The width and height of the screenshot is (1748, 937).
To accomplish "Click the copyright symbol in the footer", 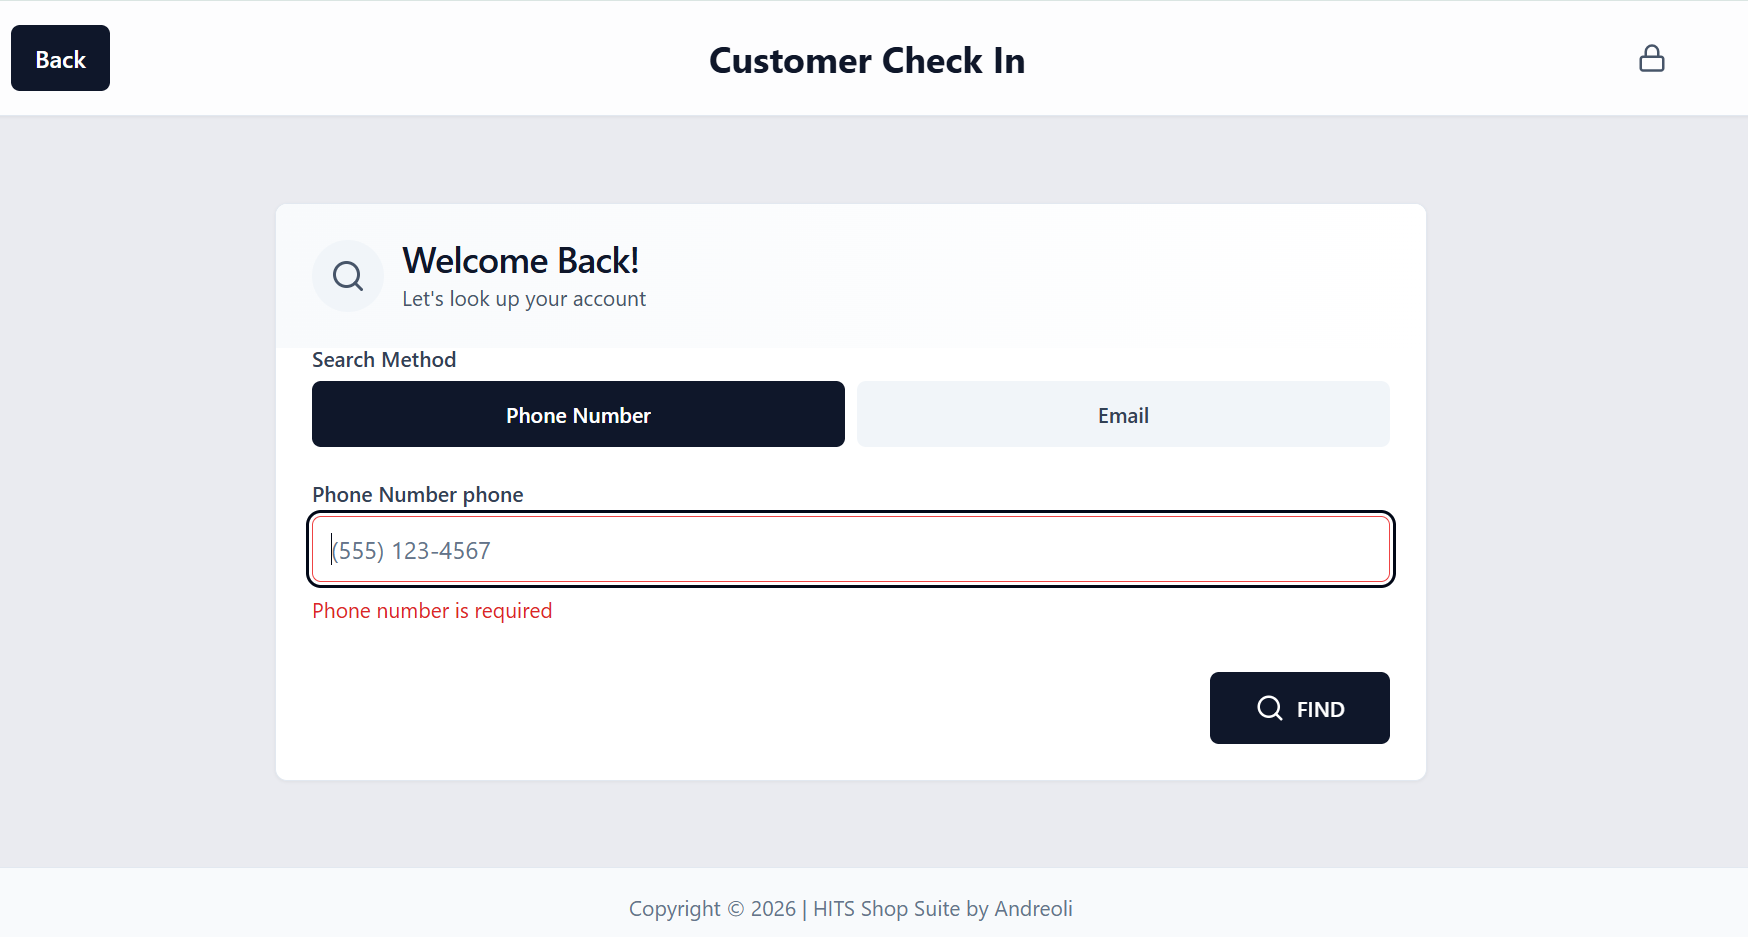I will 735,909.
